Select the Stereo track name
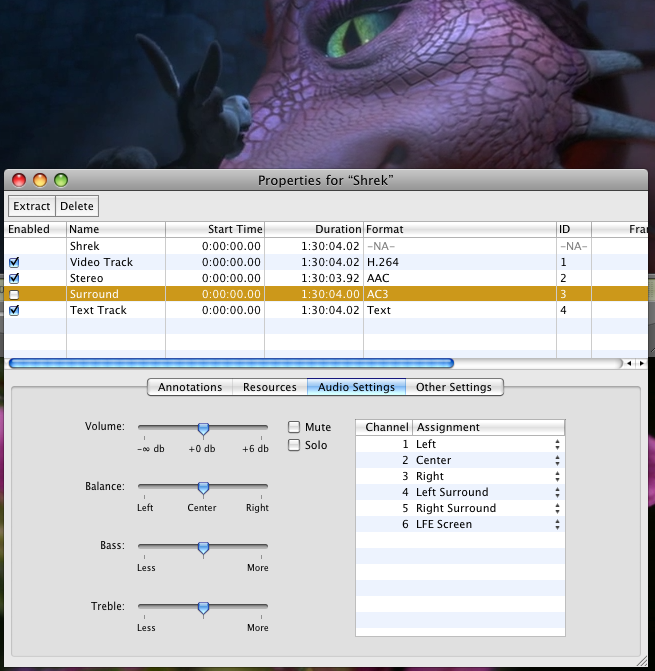Viewport: 655px width, 671px height. coord(86,278)
